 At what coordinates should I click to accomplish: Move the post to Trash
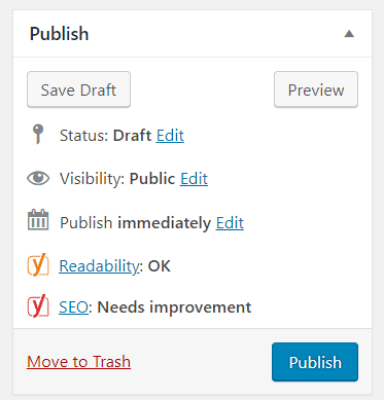(x=79, y=362)
